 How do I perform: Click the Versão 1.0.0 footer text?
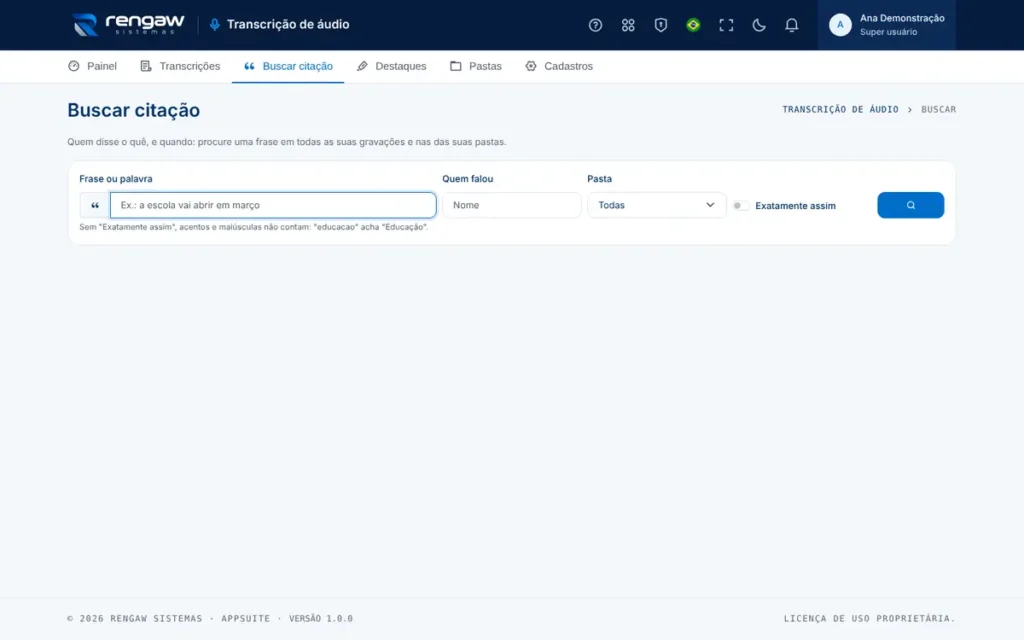321,618
